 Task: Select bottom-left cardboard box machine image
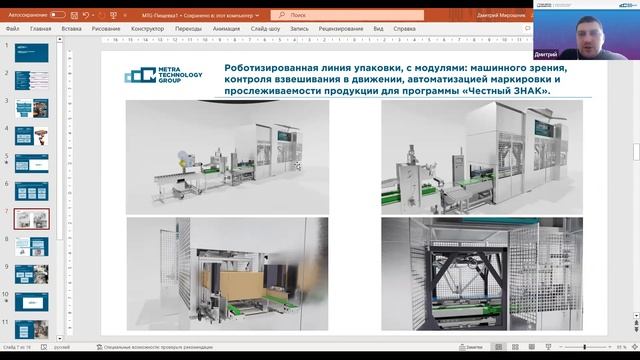coord(227,273)
